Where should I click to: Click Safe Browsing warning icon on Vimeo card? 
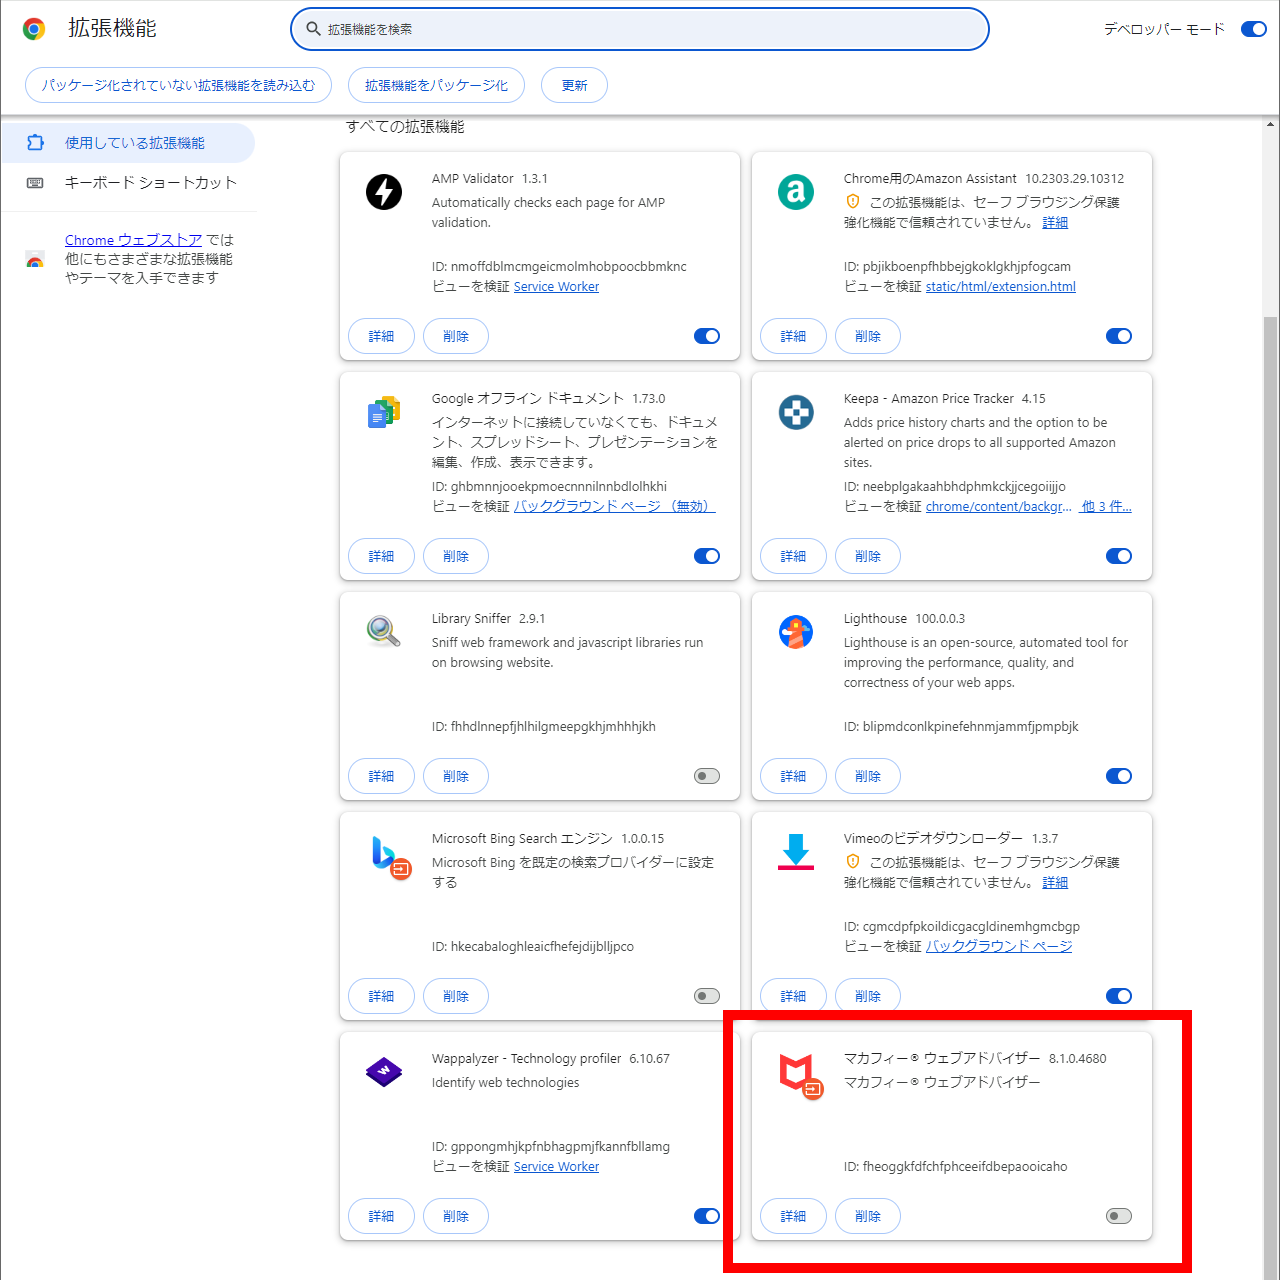853,861
